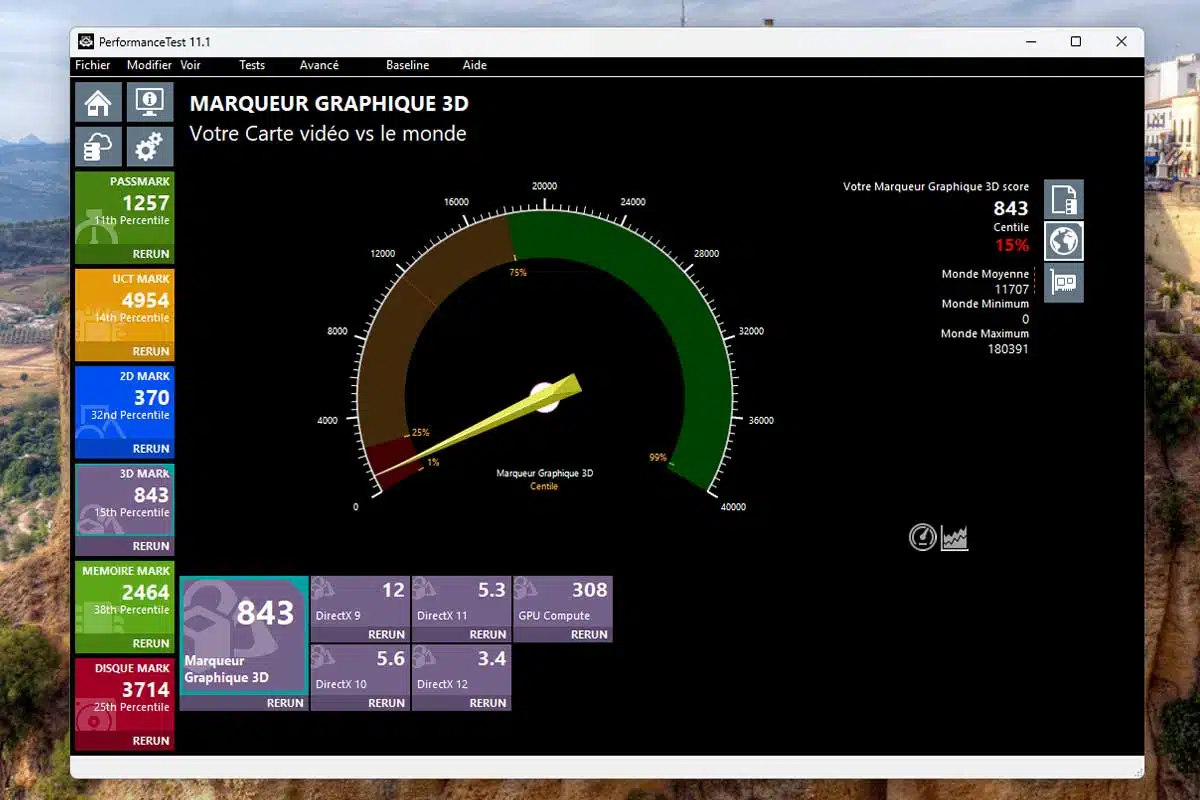This screenshot has width=1200, height=800.
Task: Click the Monde Moyenne value 11707
Action: pos(1011,289)
